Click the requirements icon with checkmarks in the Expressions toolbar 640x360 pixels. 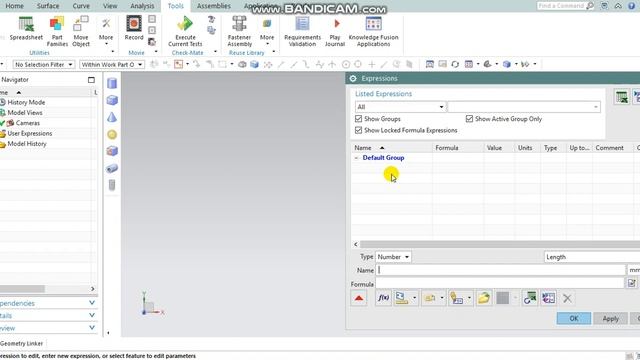(548, 298)
